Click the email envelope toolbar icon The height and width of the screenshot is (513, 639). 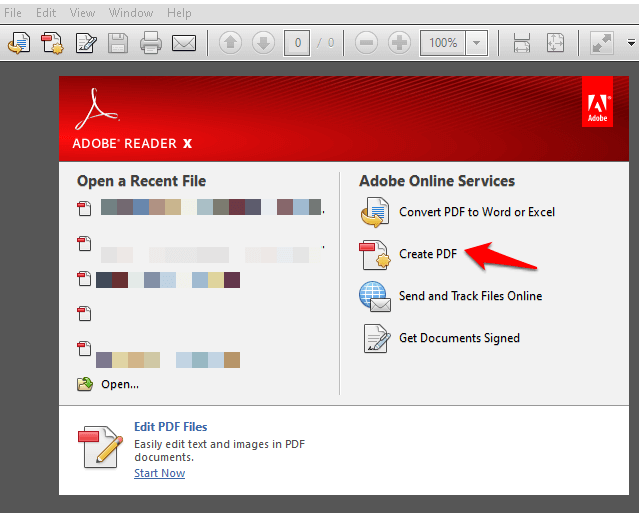183,44
